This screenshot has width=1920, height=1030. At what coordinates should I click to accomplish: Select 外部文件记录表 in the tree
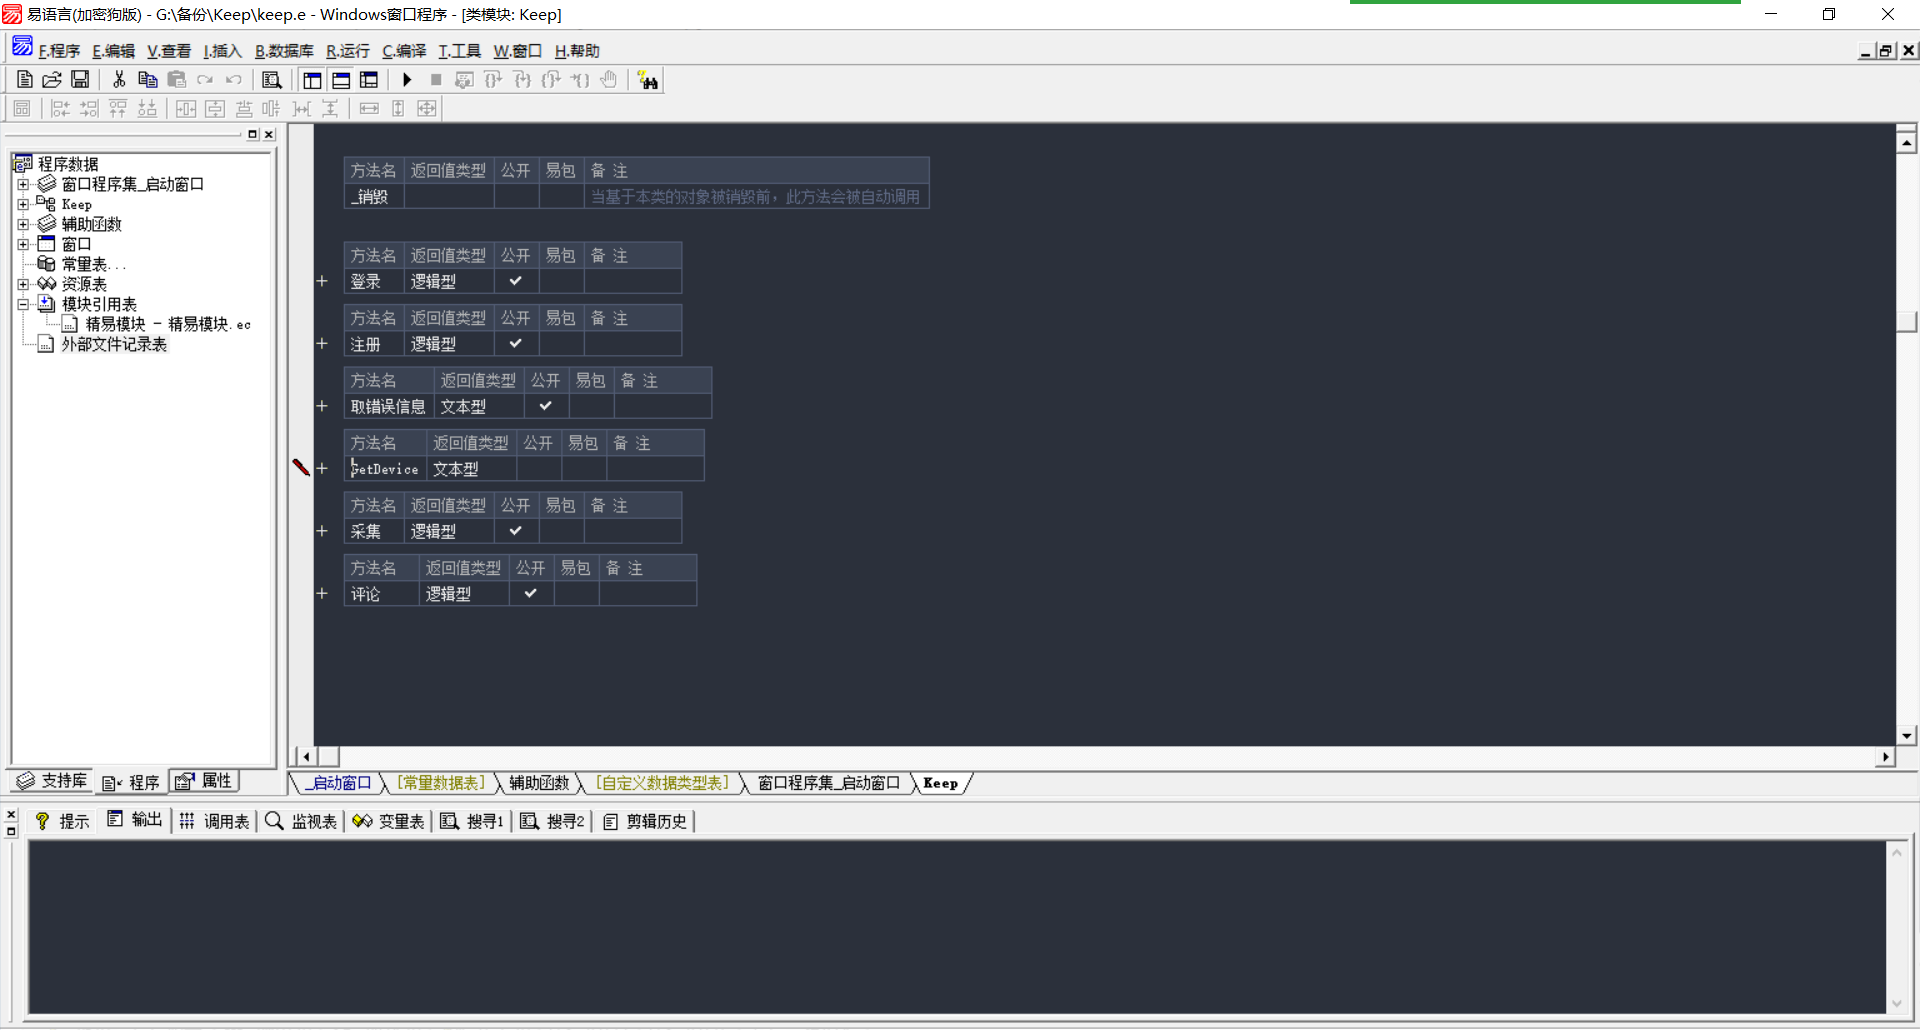pos(114,344)
